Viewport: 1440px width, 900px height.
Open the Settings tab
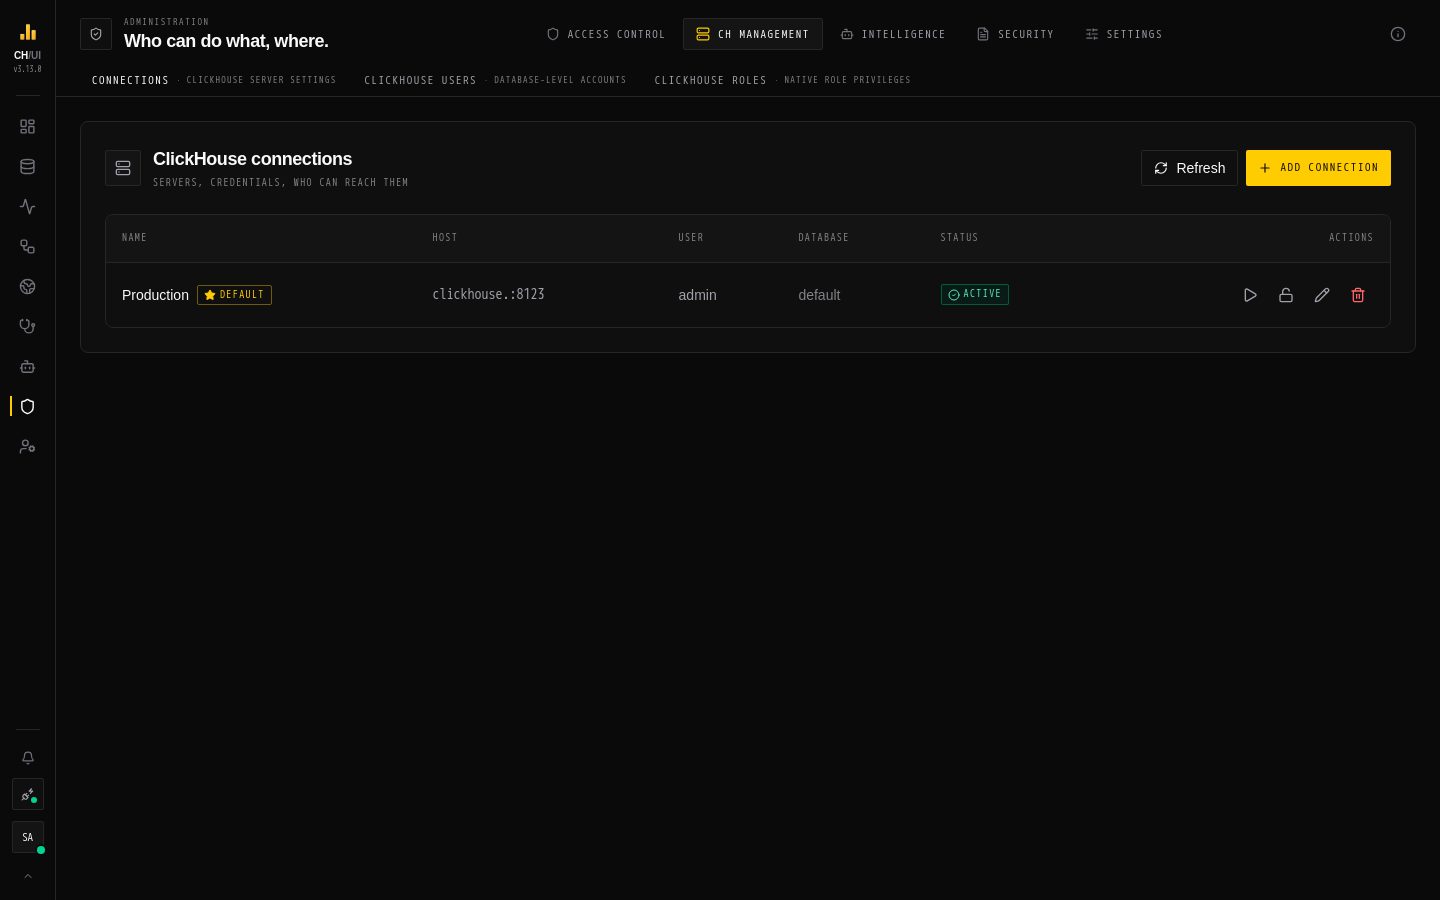(1124, 34)
